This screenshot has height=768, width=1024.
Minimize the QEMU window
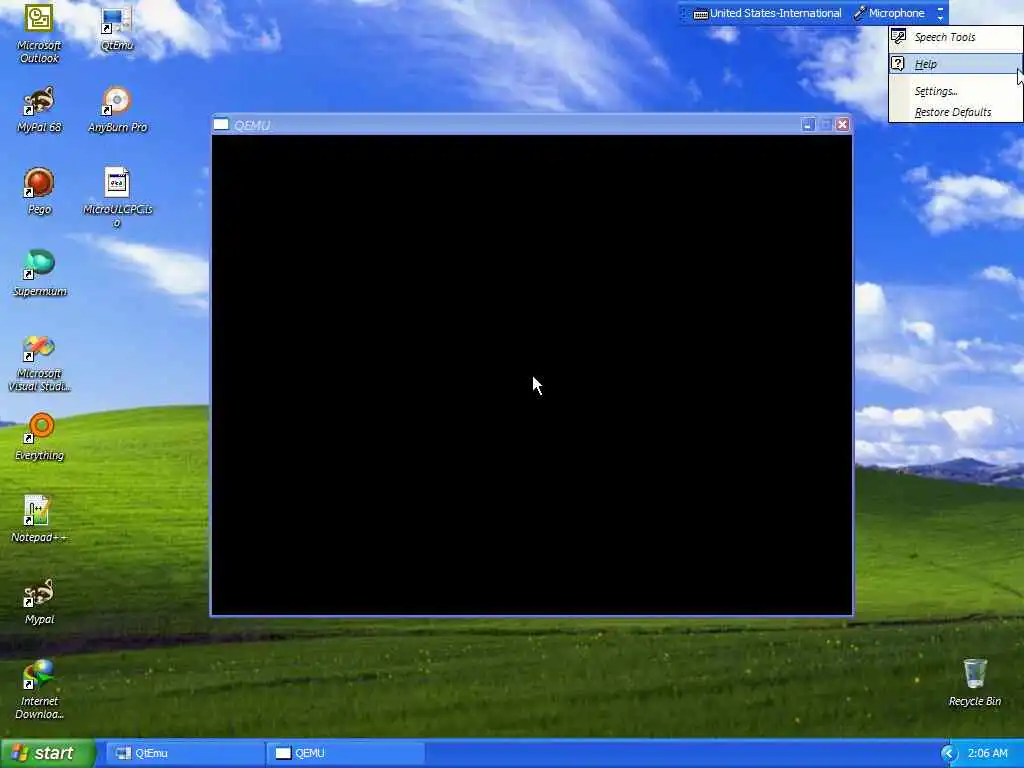pyautogui.click(x=808, y=125)
